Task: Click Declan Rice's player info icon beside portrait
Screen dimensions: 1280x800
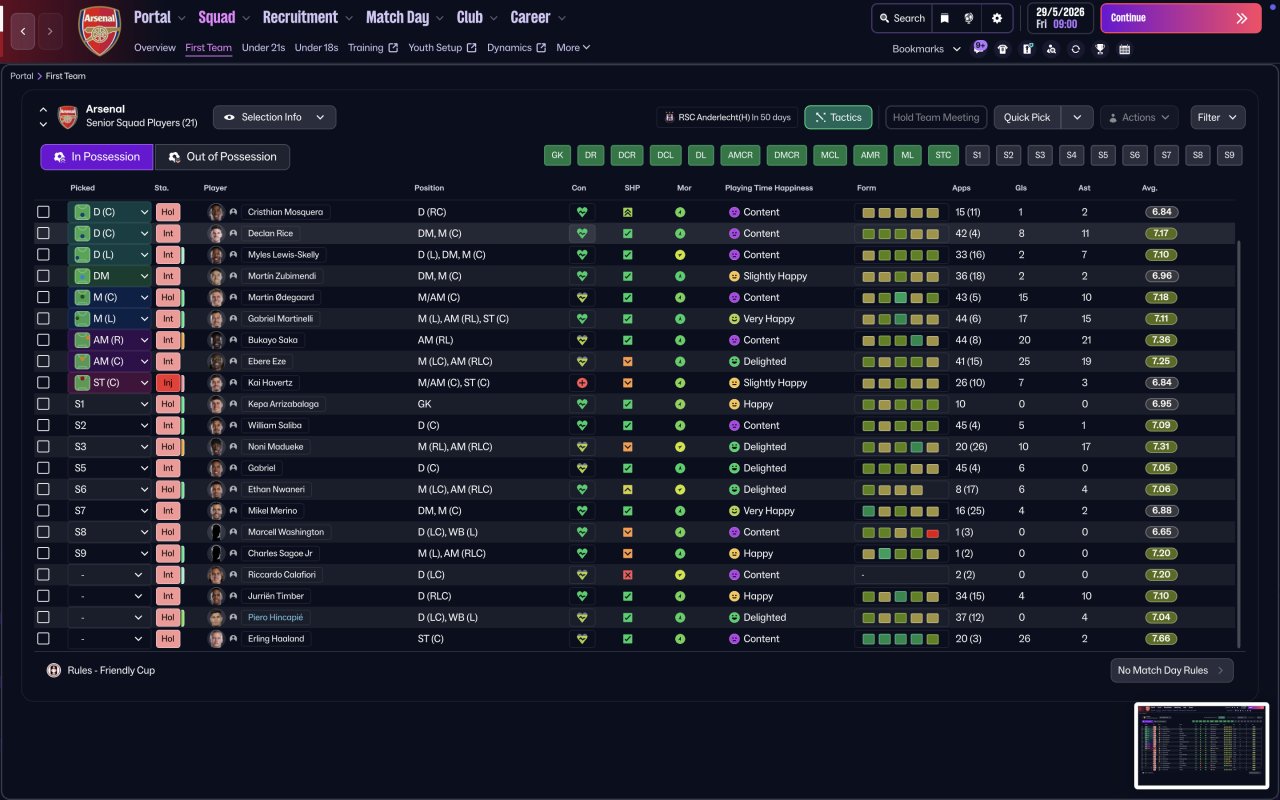Action: pyautogui.click(x=233, y=233)
